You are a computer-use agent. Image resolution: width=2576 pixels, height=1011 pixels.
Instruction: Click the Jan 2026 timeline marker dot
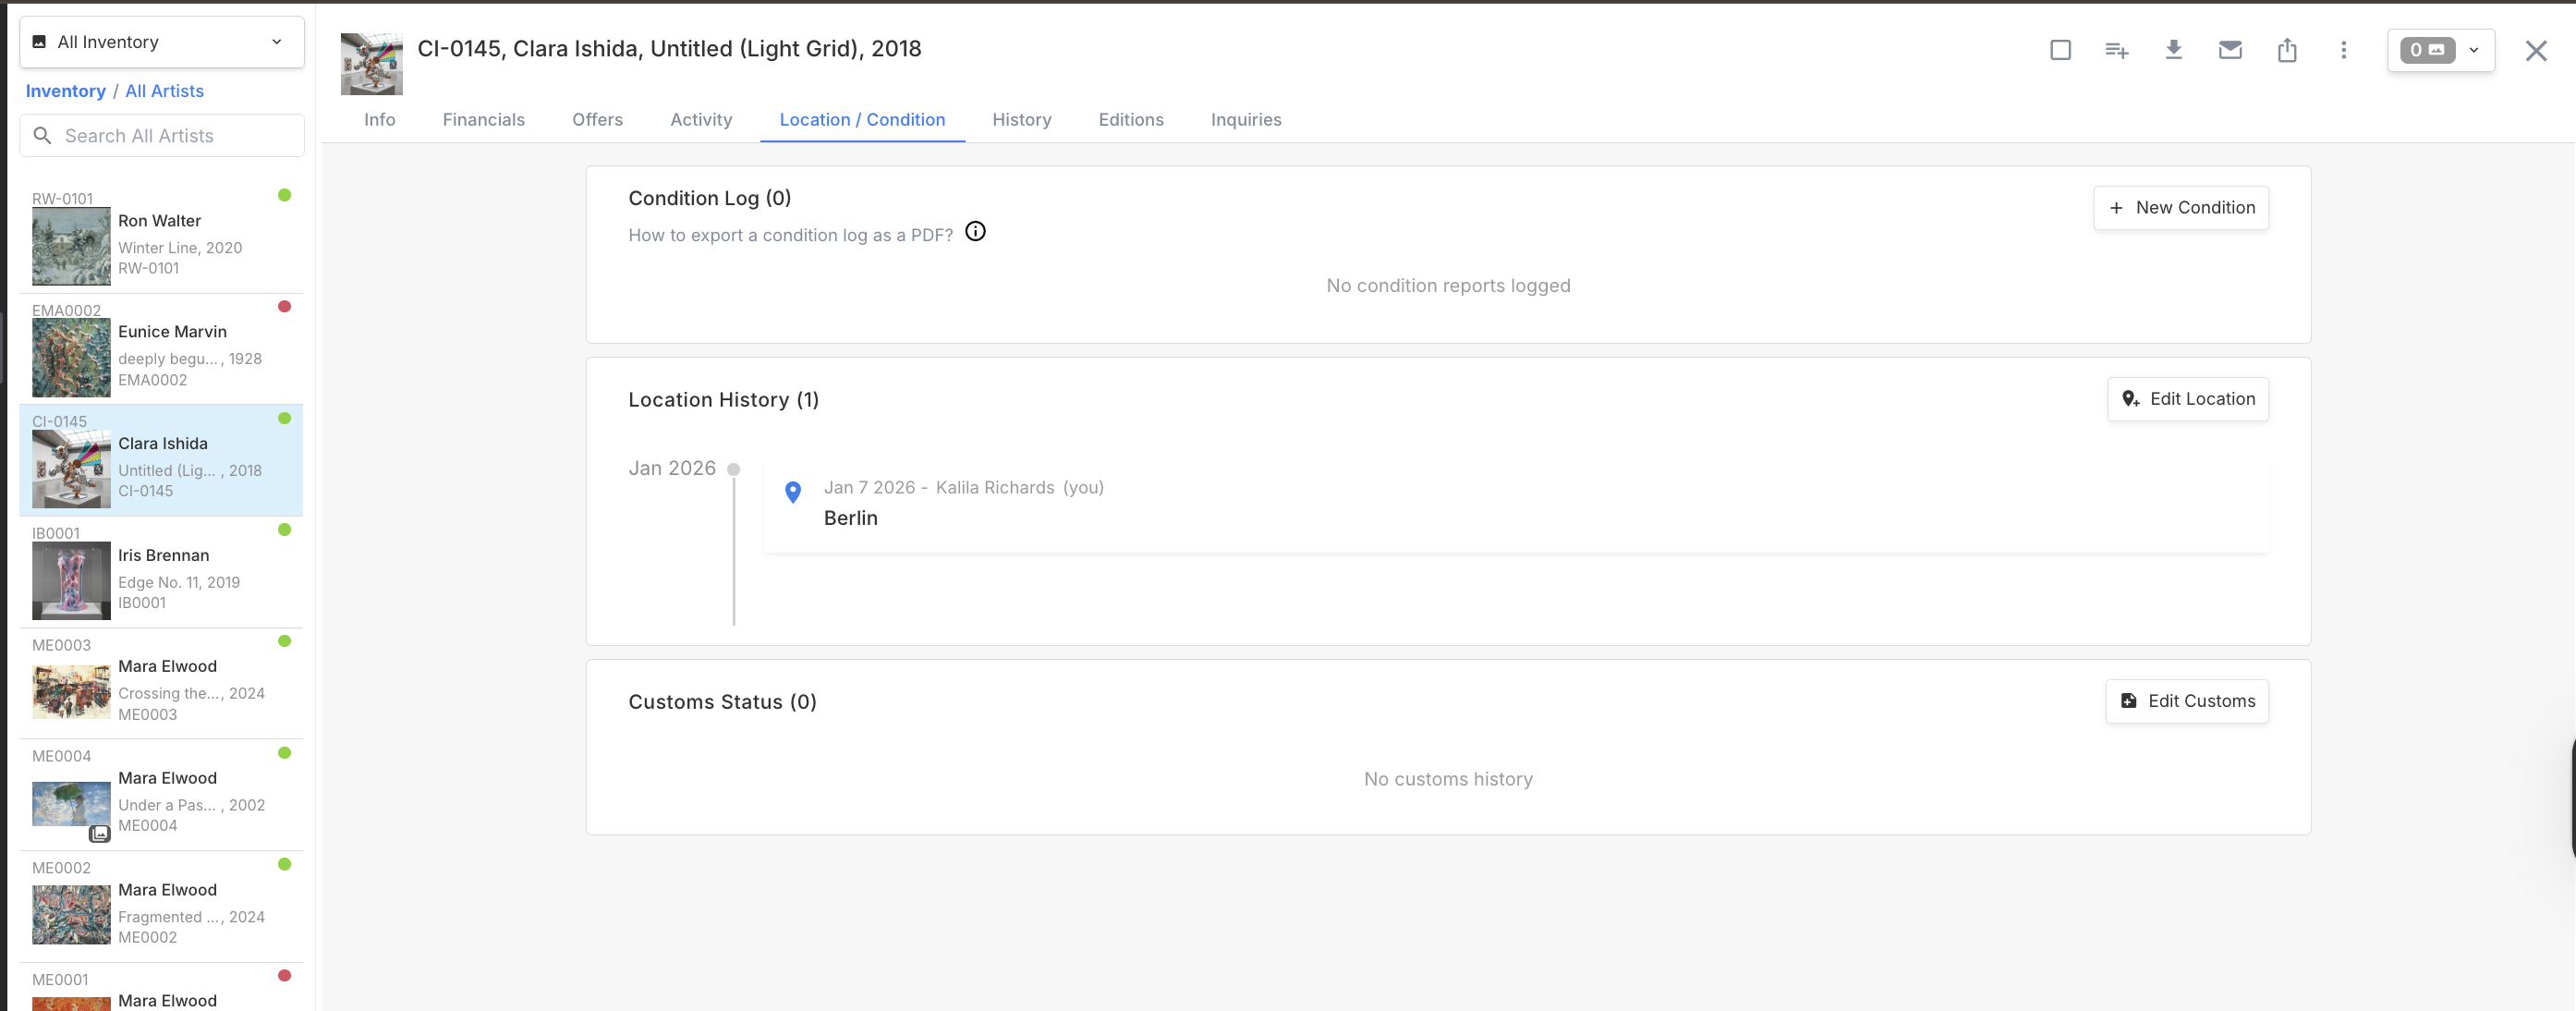coord(735,468)
